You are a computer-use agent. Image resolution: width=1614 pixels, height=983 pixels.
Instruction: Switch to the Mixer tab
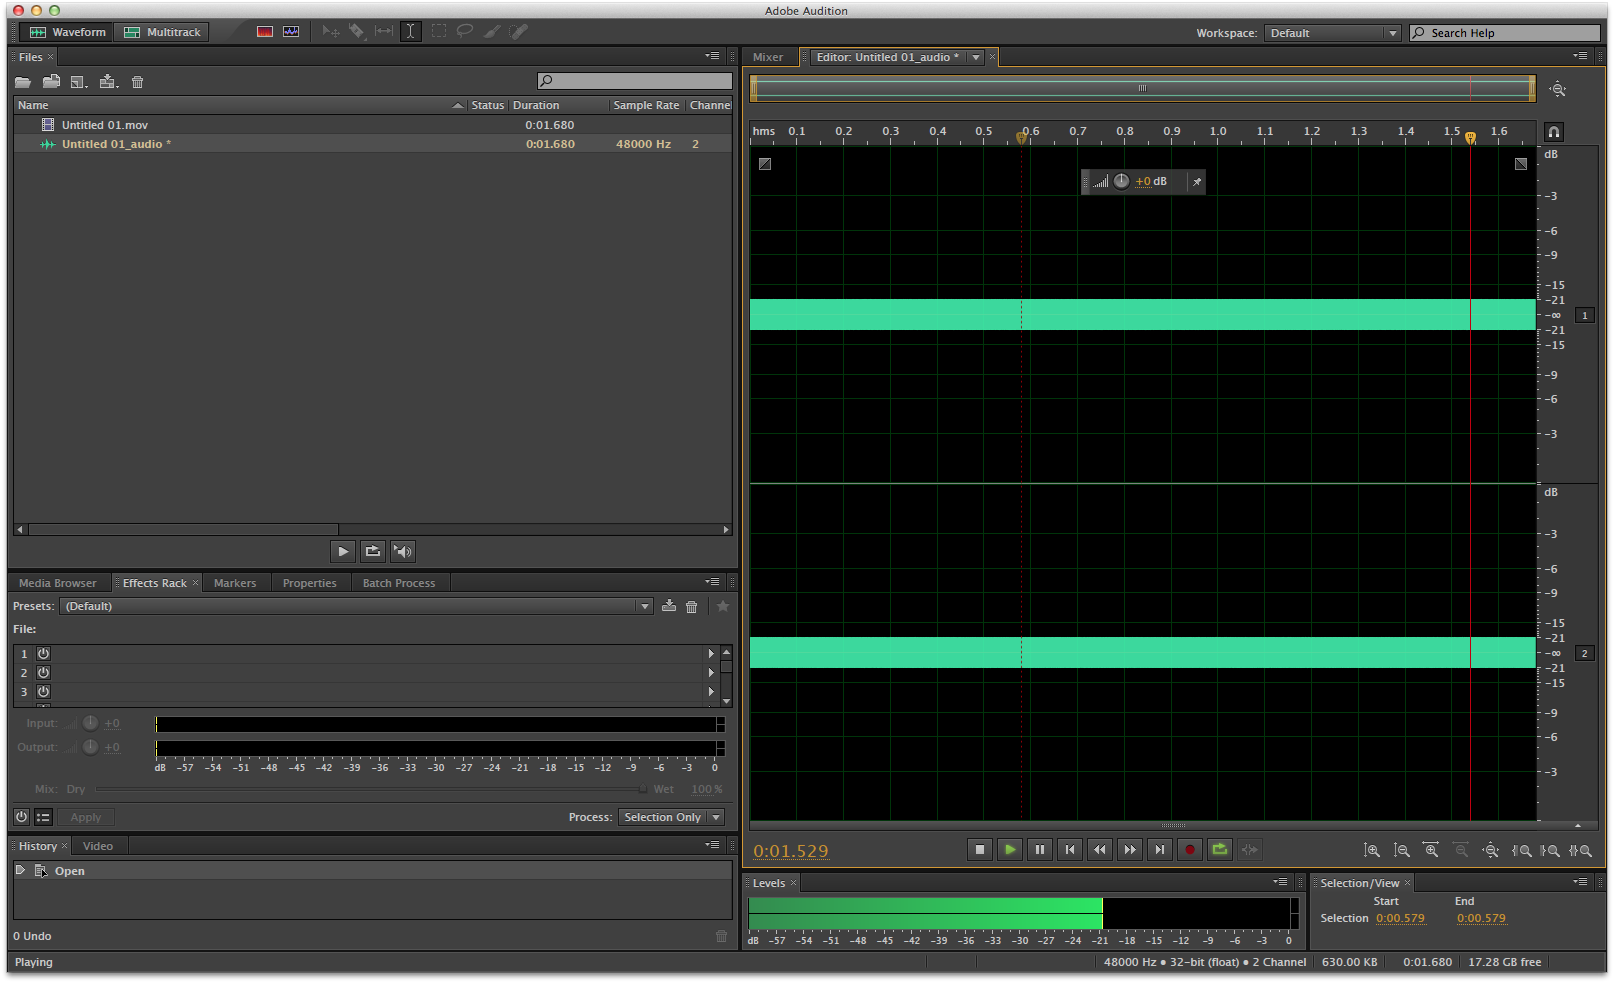click(x=768, y=57)
